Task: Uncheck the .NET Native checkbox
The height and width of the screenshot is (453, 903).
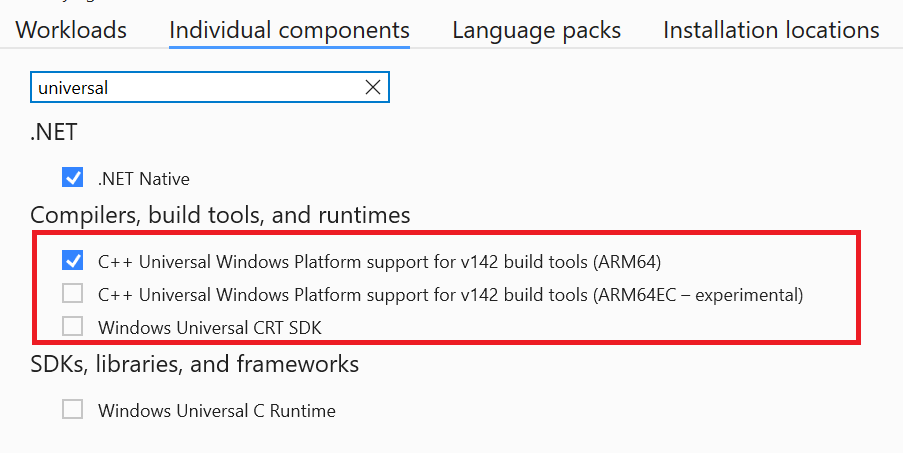Action: coord(73,178)
